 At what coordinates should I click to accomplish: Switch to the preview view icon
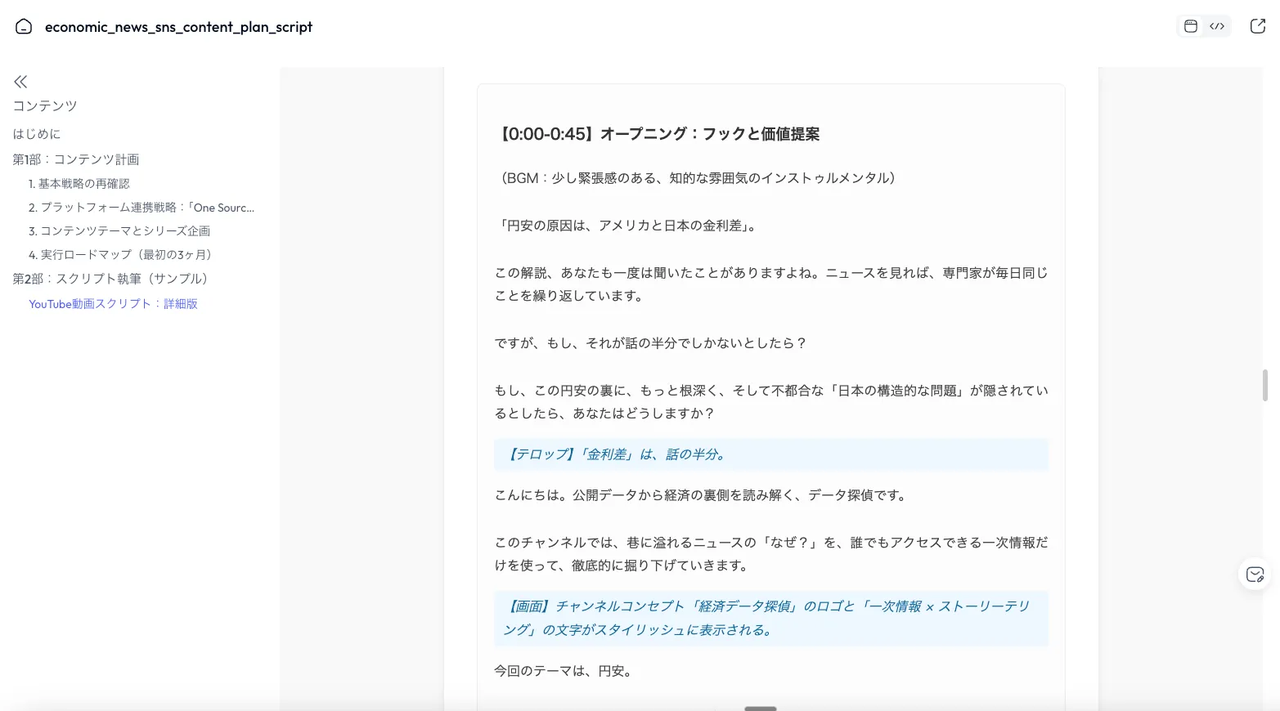pyautogui.click(x=1190, y=27)
